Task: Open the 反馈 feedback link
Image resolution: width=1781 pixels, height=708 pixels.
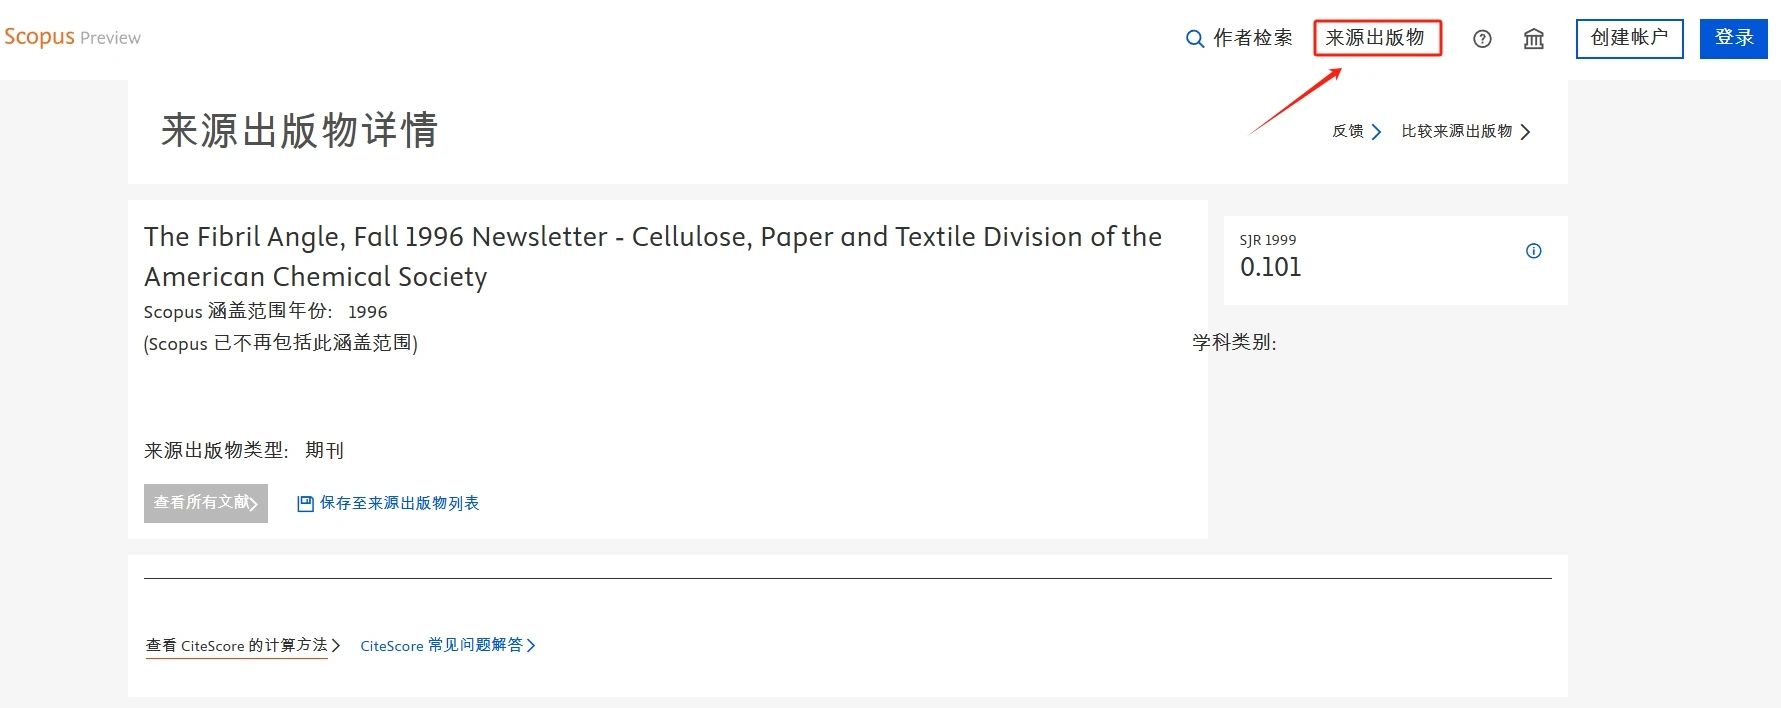Action: click(1347, 131)
